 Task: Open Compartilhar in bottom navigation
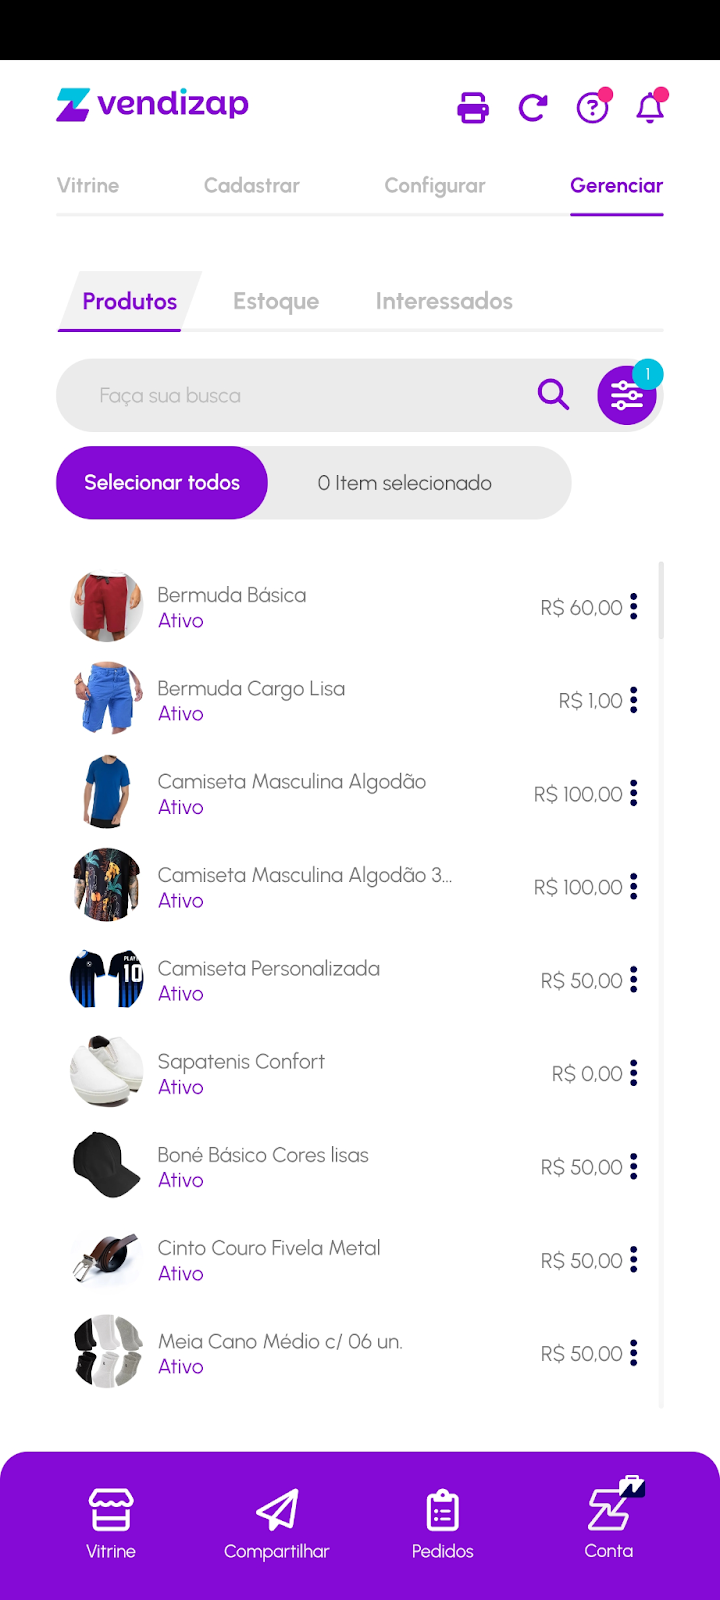pyautogui.click(x=277, y=1523)
